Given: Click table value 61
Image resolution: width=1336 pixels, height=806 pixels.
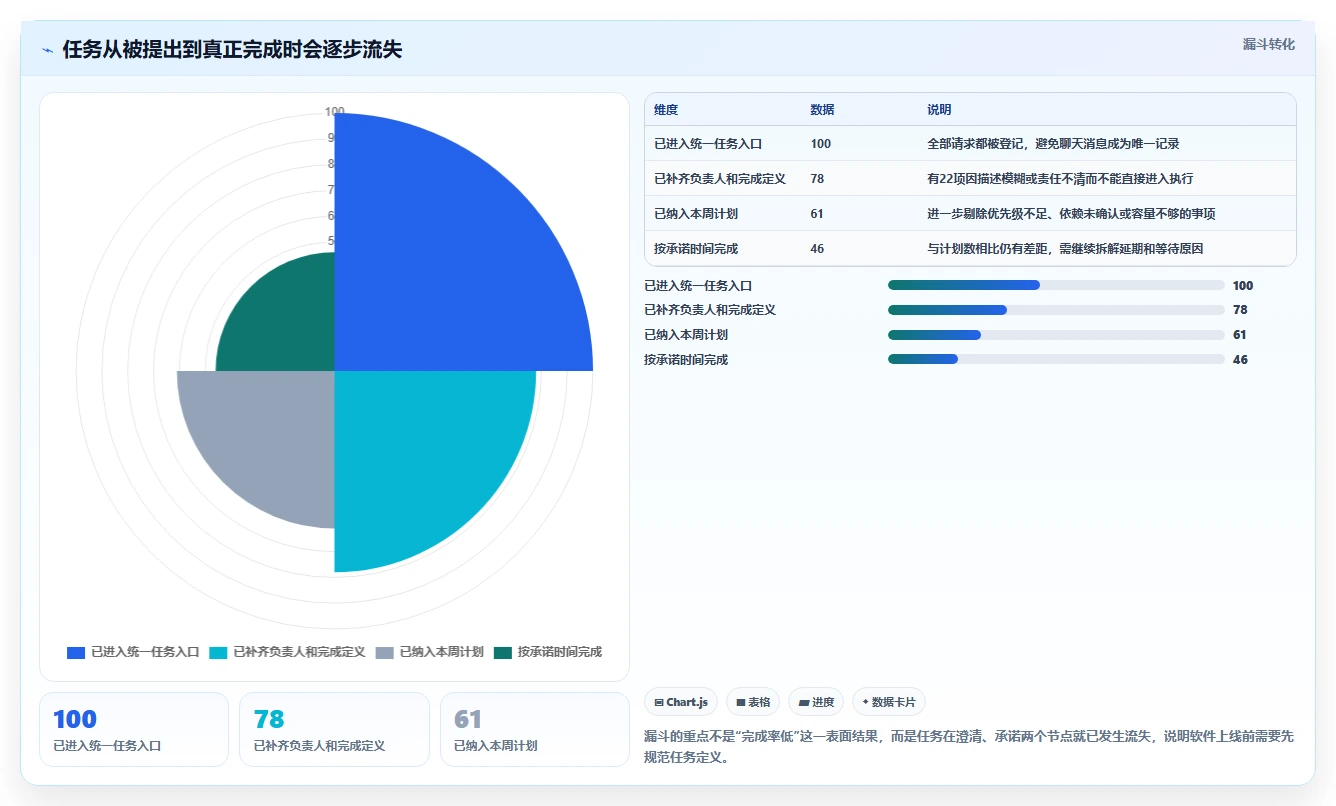Looking at the screenshot, I should (817, 214).
